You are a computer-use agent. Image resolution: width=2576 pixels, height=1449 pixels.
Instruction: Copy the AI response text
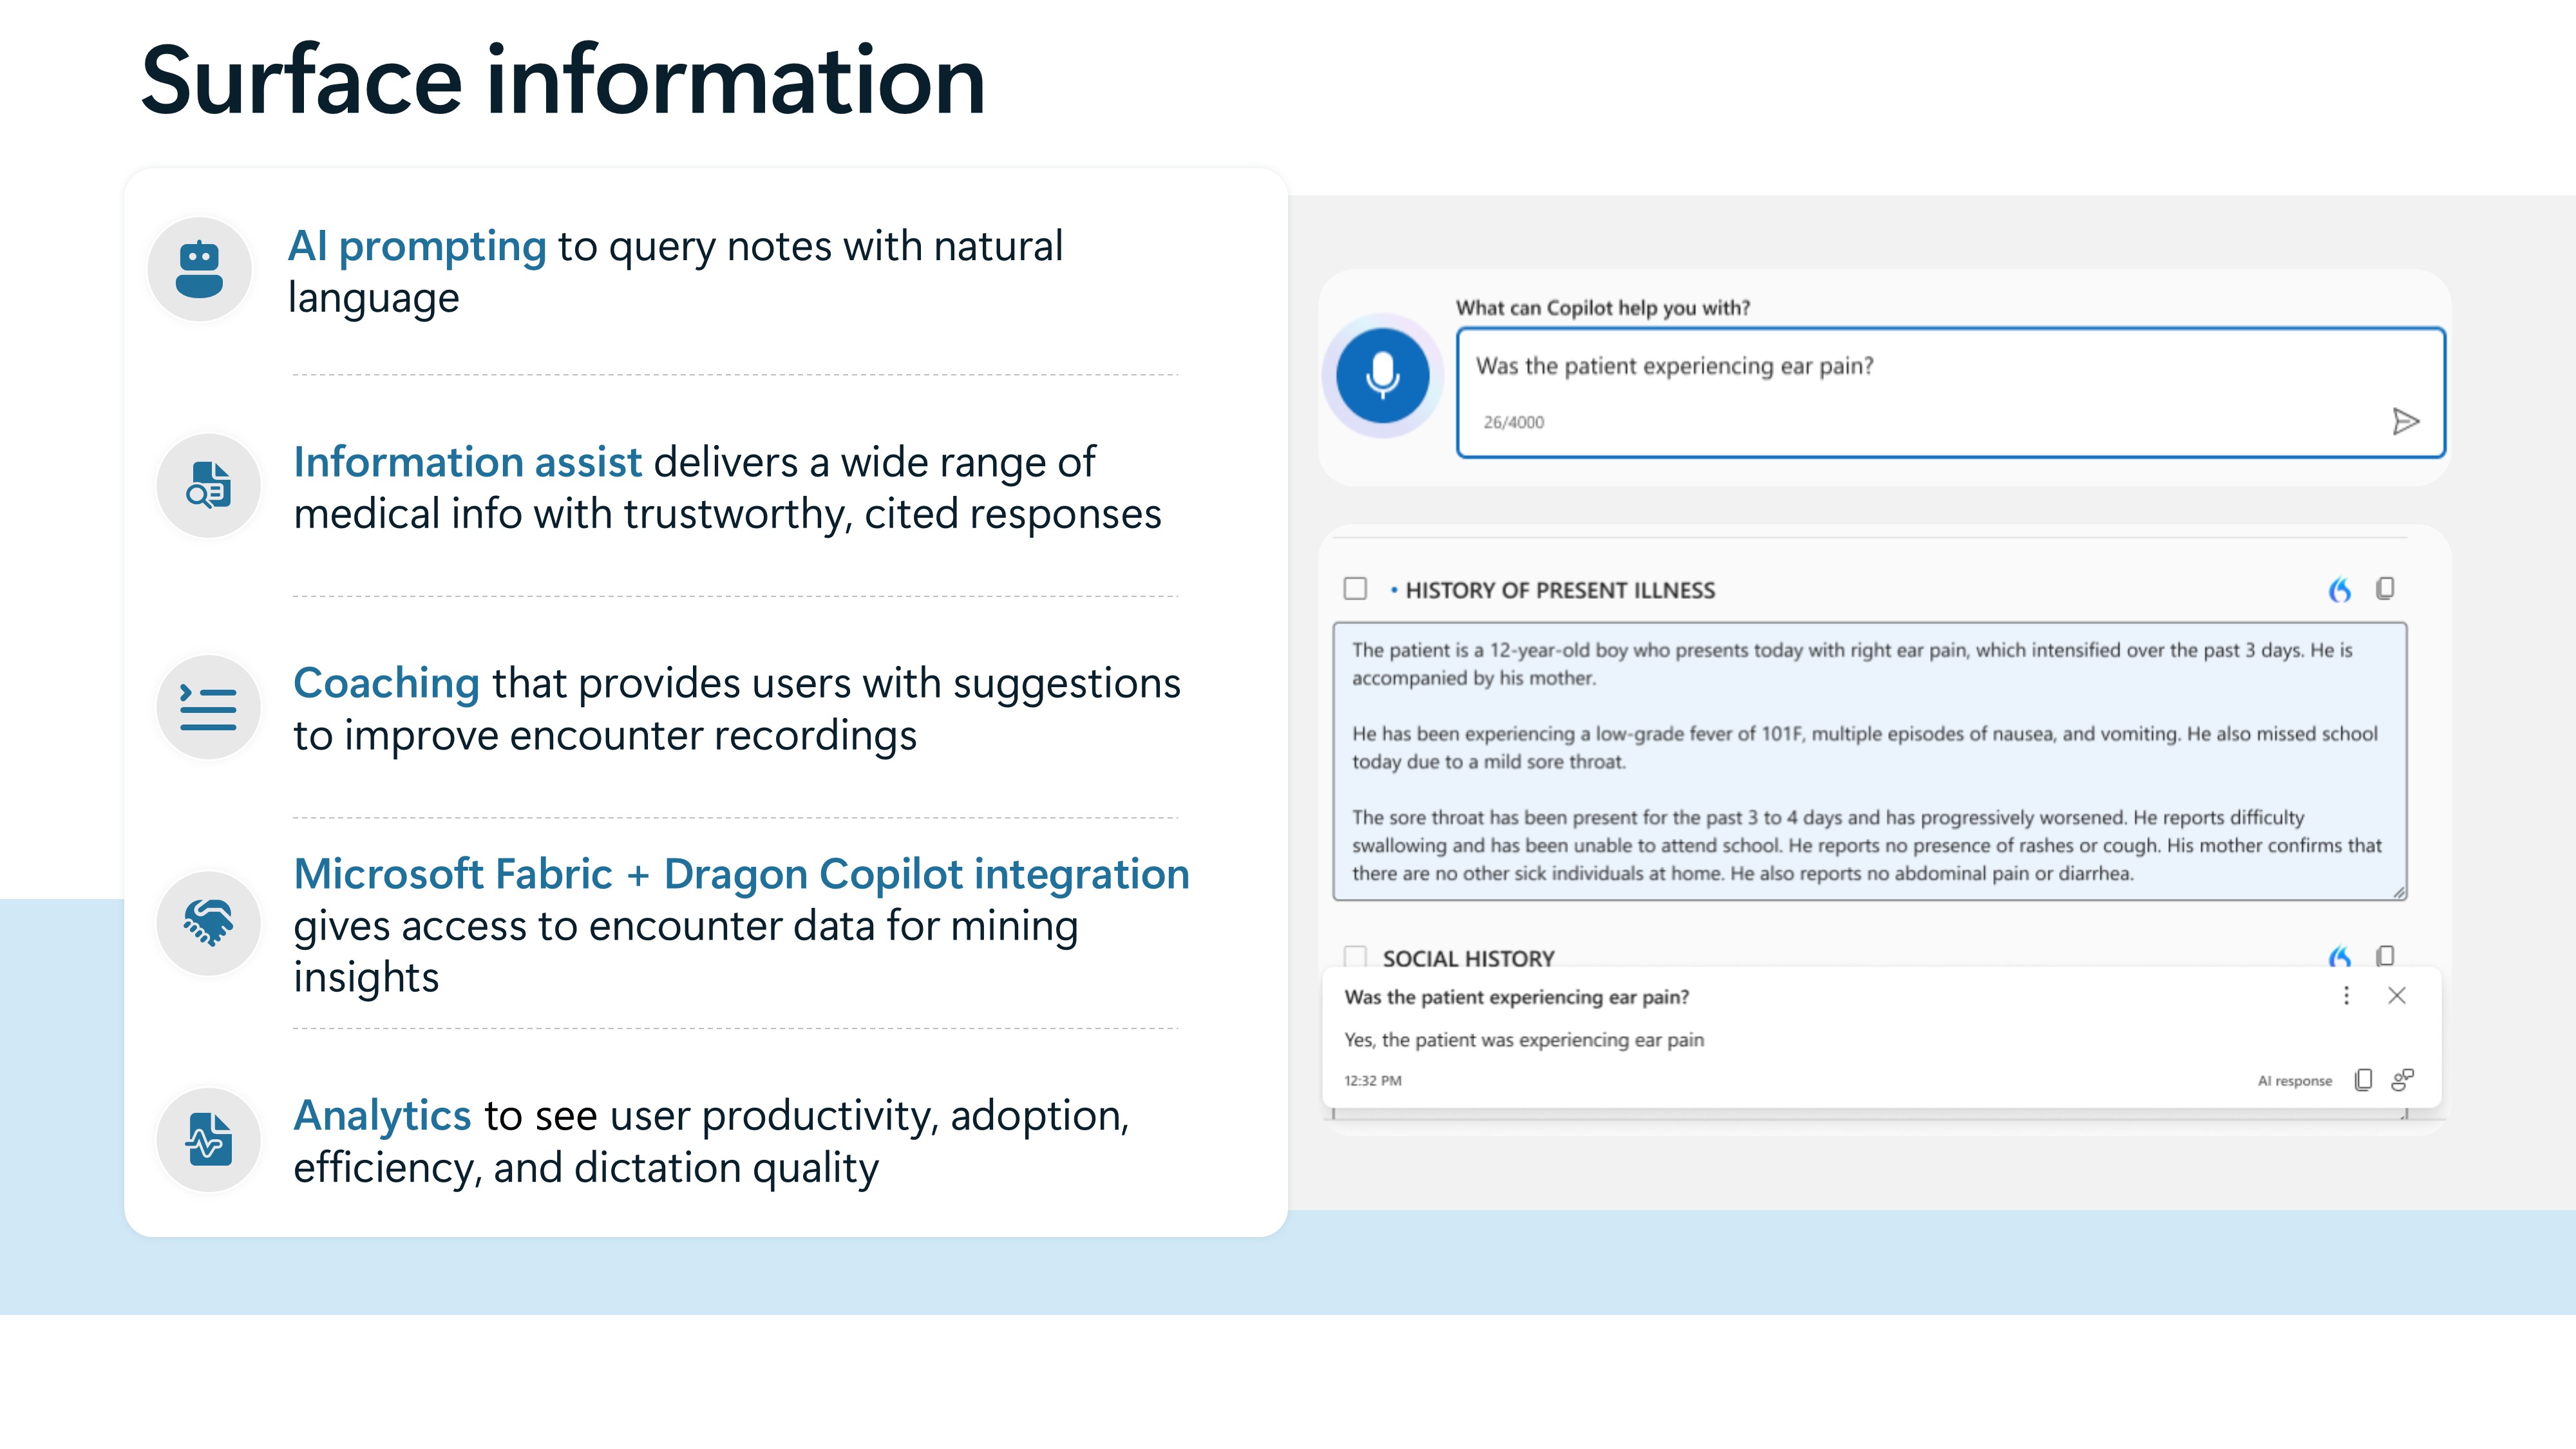coord(2363,1080)
